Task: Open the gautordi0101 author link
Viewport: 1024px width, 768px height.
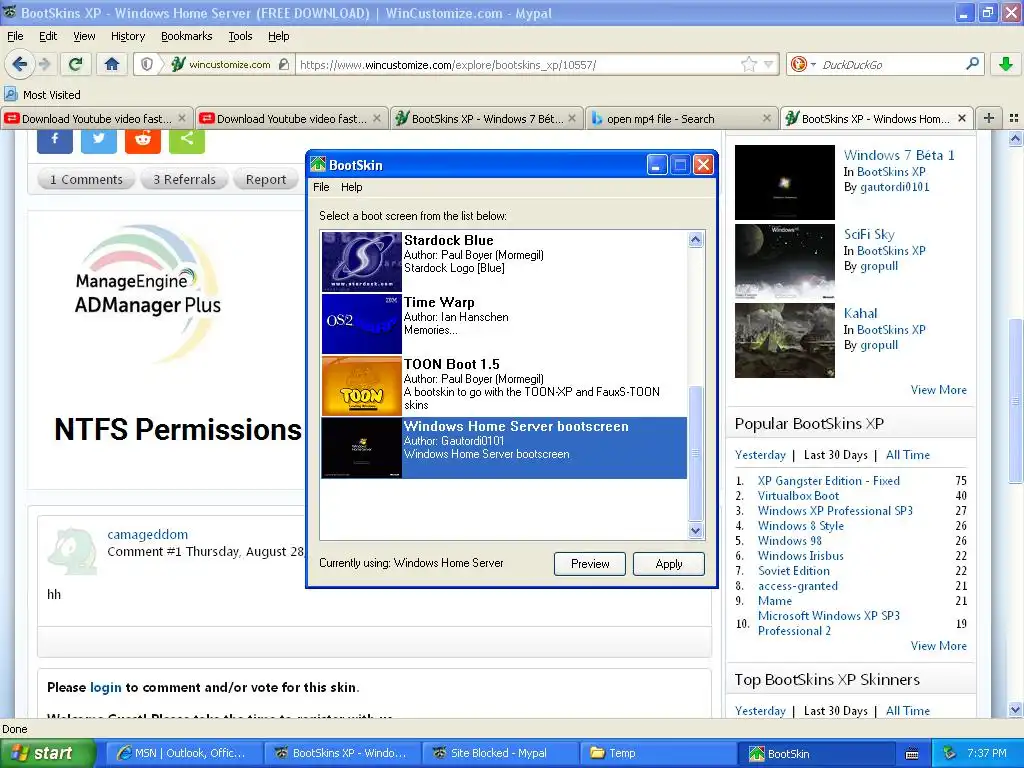Action: [x=894, y=187]
